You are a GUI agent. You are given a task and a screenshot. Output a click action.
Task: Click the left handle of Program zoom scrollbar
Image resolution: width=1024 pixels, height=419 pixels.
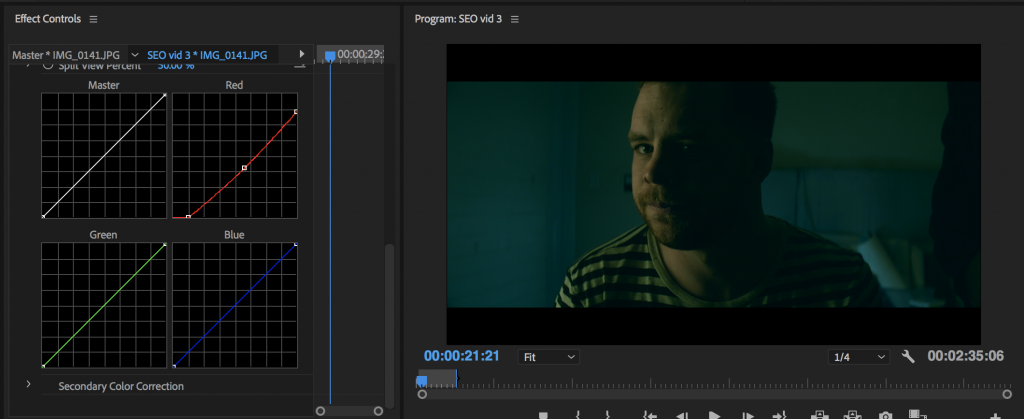pyautogui.click(x=422, y=394)
